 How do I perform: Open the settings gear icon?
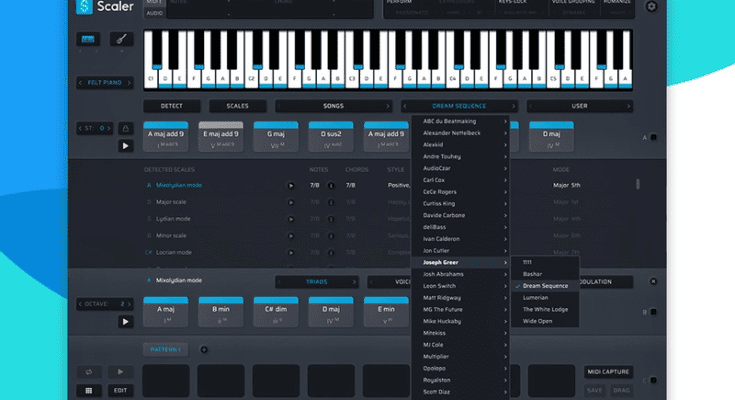(653, 7)
